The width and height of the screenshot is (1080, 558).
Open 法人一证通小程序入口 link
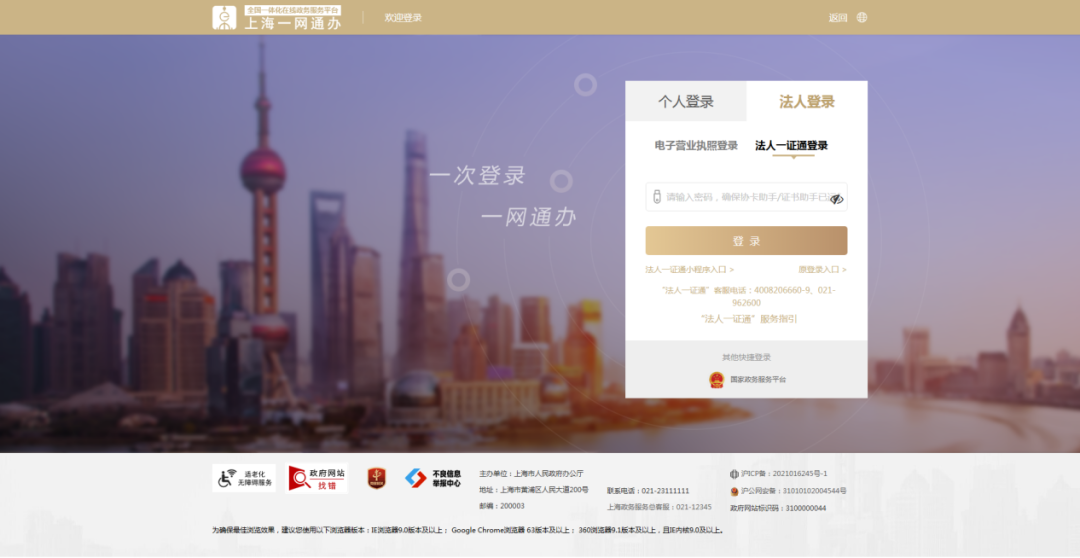pos(689,270)
